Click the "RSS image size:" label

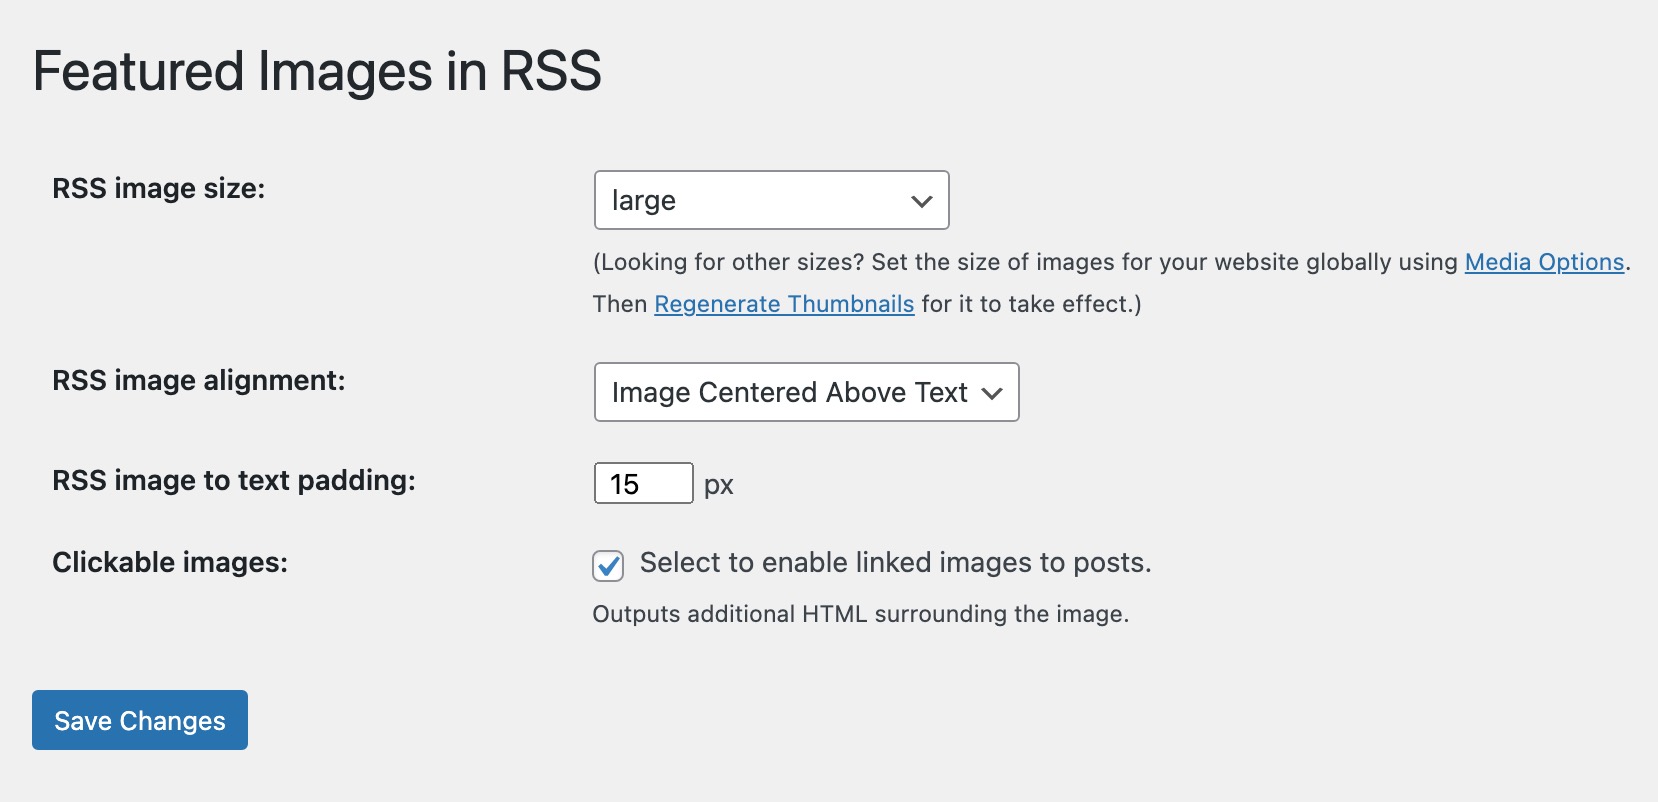[159, 188]
